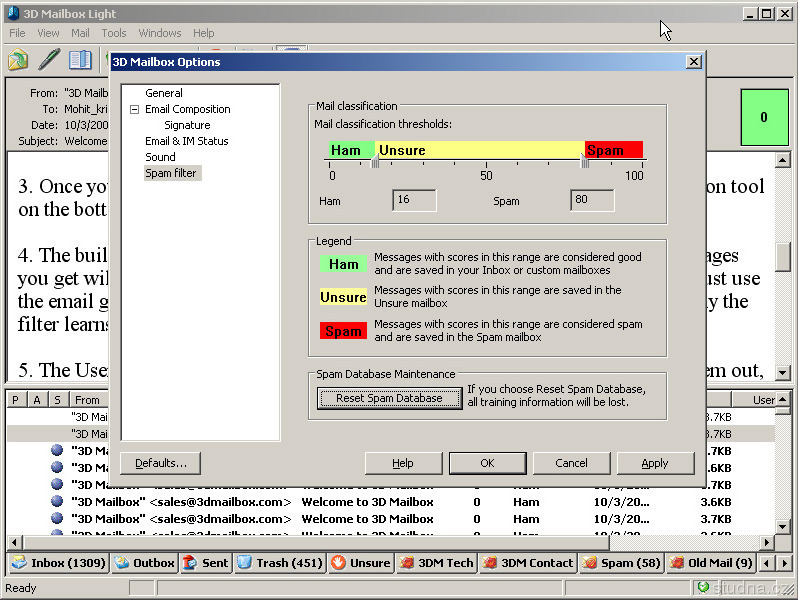Open the Mail menu
This screenshot has height=600, width=798.
tap(80, 33)
